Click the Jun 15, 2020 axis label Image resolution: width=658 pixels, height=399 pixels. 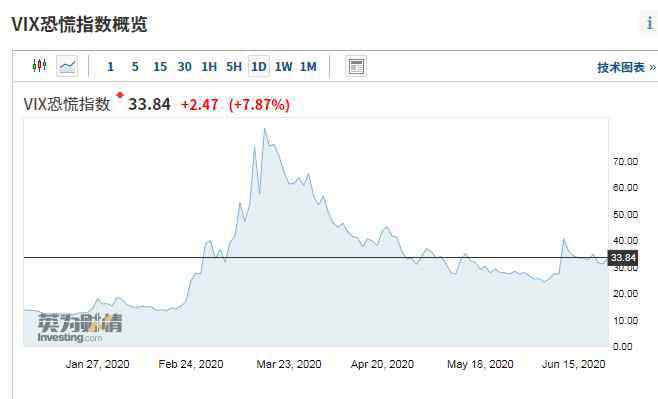574,364
